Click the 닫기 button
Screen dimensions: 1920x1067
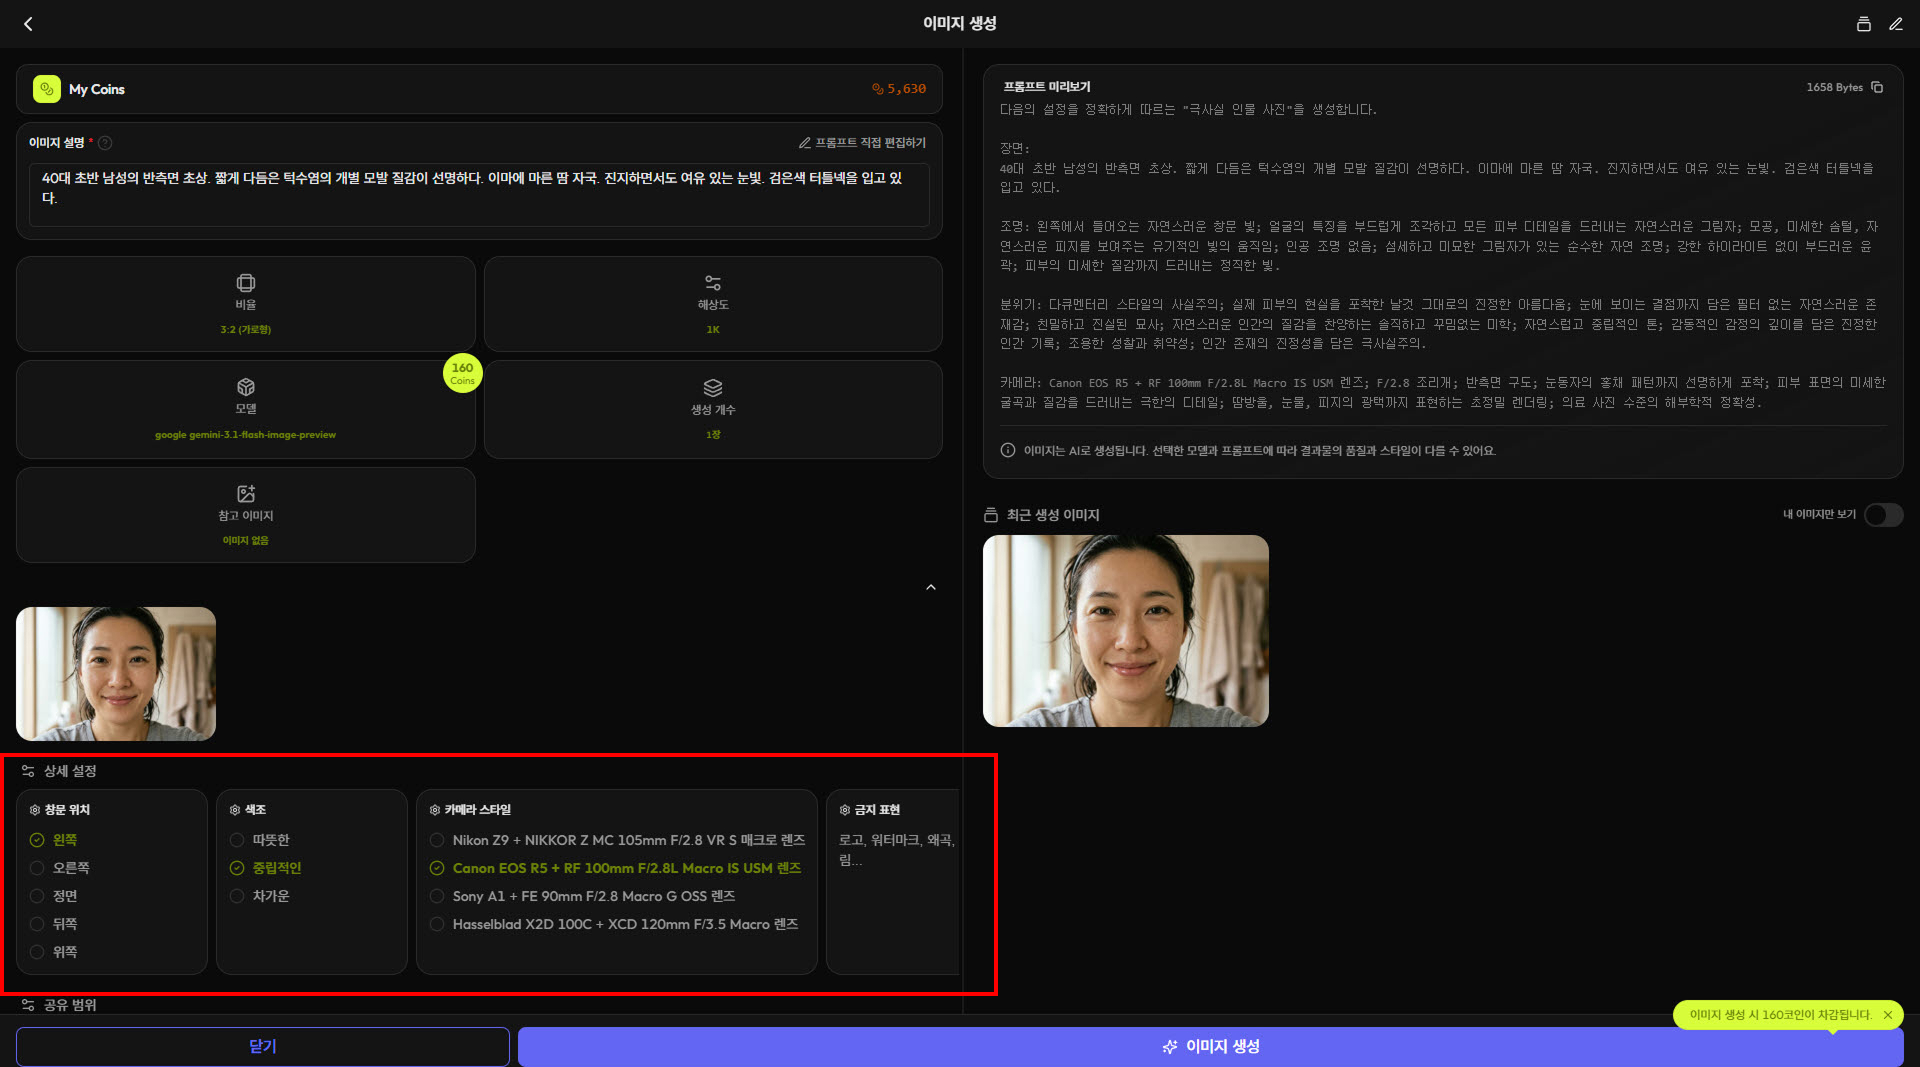point(262,1046)
